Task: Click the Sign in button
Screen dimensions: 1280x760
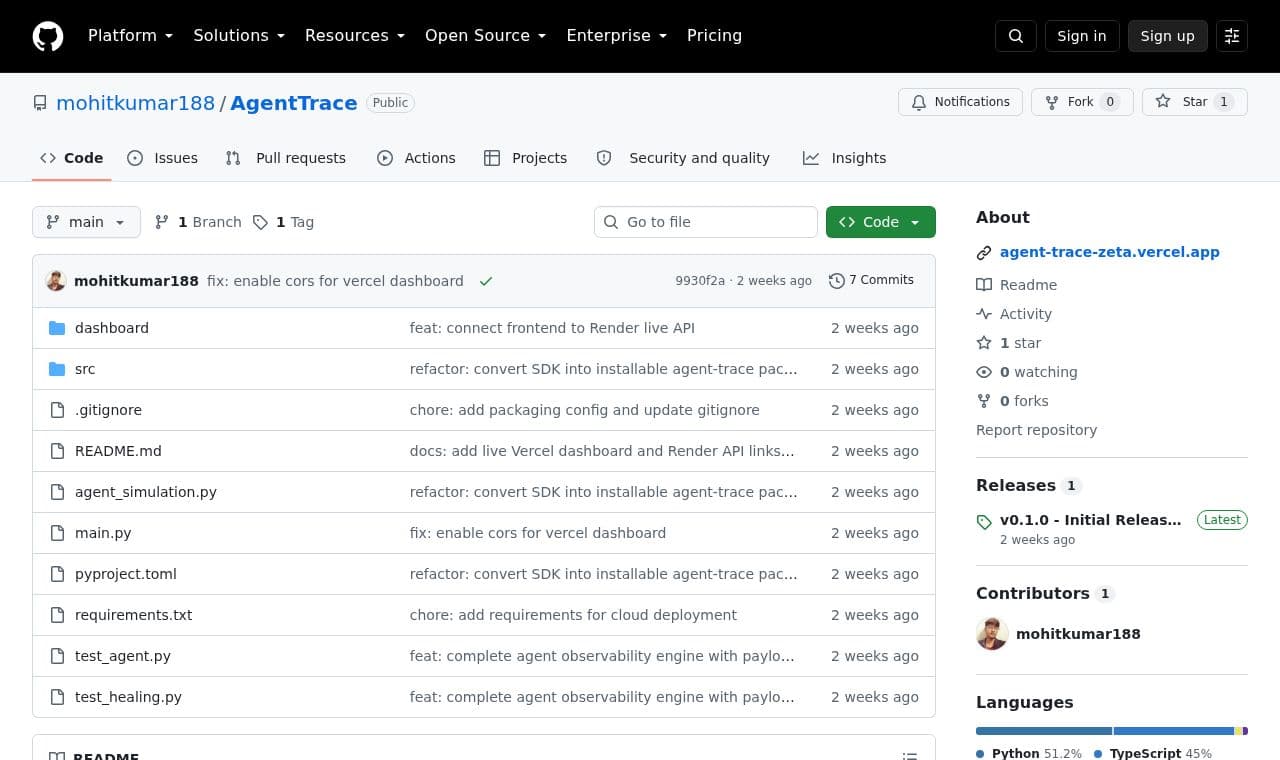Action: point(1082,36)
